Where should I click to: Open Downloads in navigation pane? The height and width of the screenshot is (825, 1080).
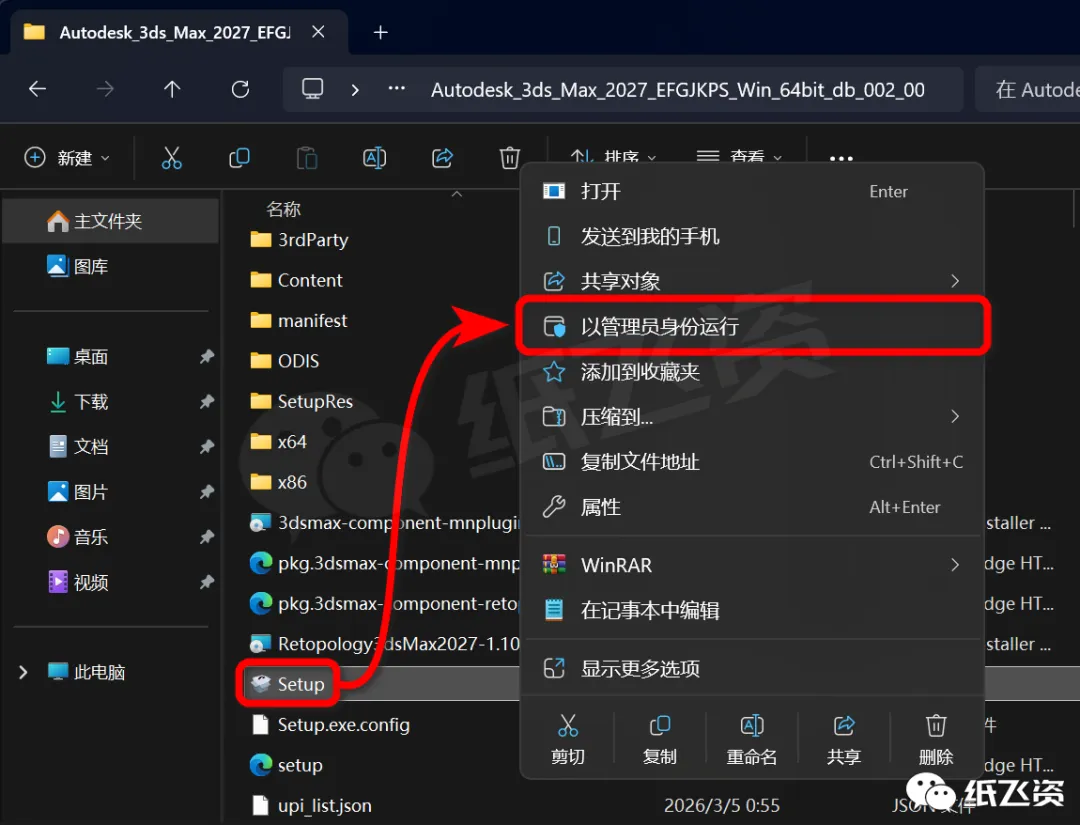(x=110, y=401)
